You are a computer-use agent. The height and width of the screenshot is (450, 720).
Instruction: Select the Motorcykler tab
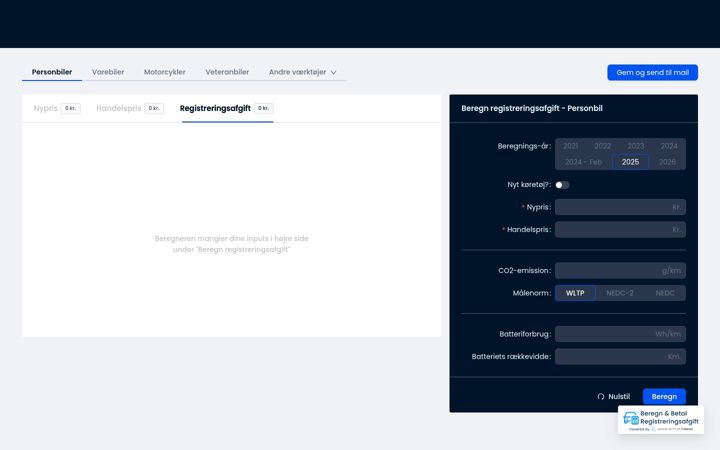point(164,72)
